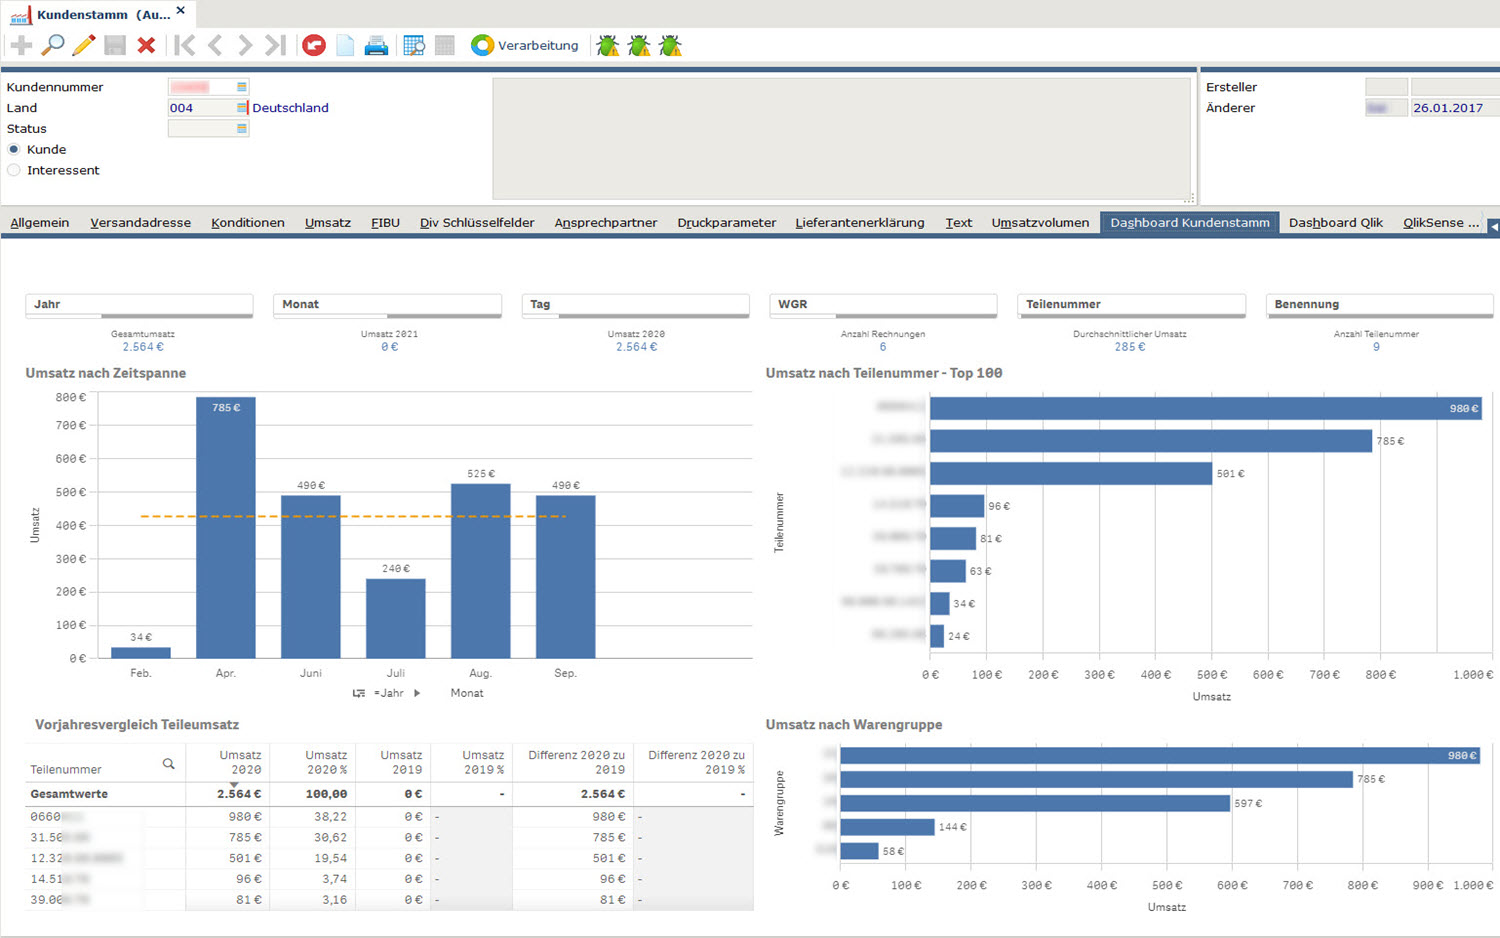Open the table search grid icon
Viewport: 1500px width, 938px height.
coord(414,45)
